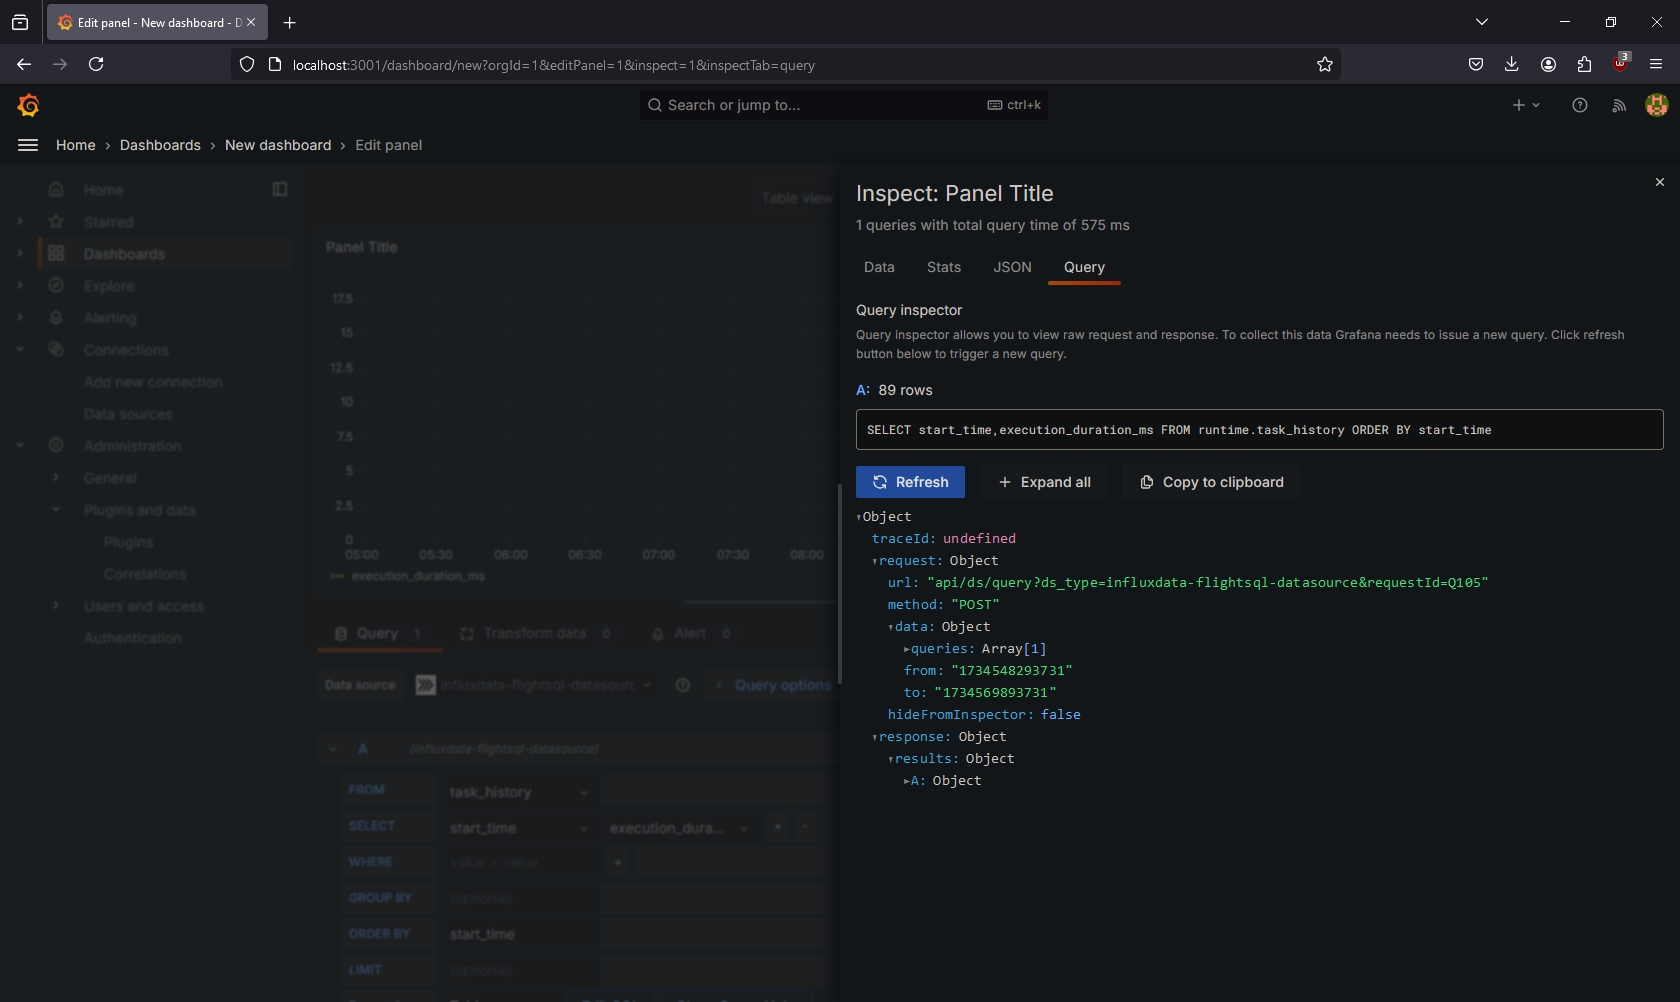Expand the queries Array node

906,649
